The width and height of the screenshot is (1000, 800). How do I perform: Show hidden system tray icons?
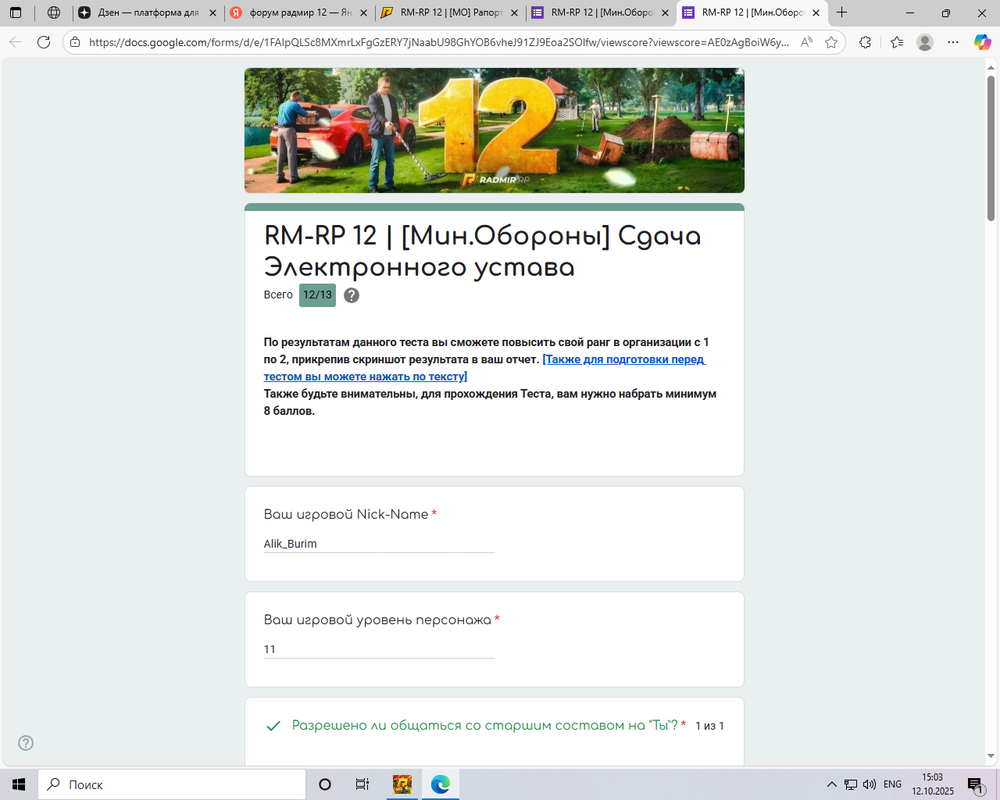coord(832,784)
